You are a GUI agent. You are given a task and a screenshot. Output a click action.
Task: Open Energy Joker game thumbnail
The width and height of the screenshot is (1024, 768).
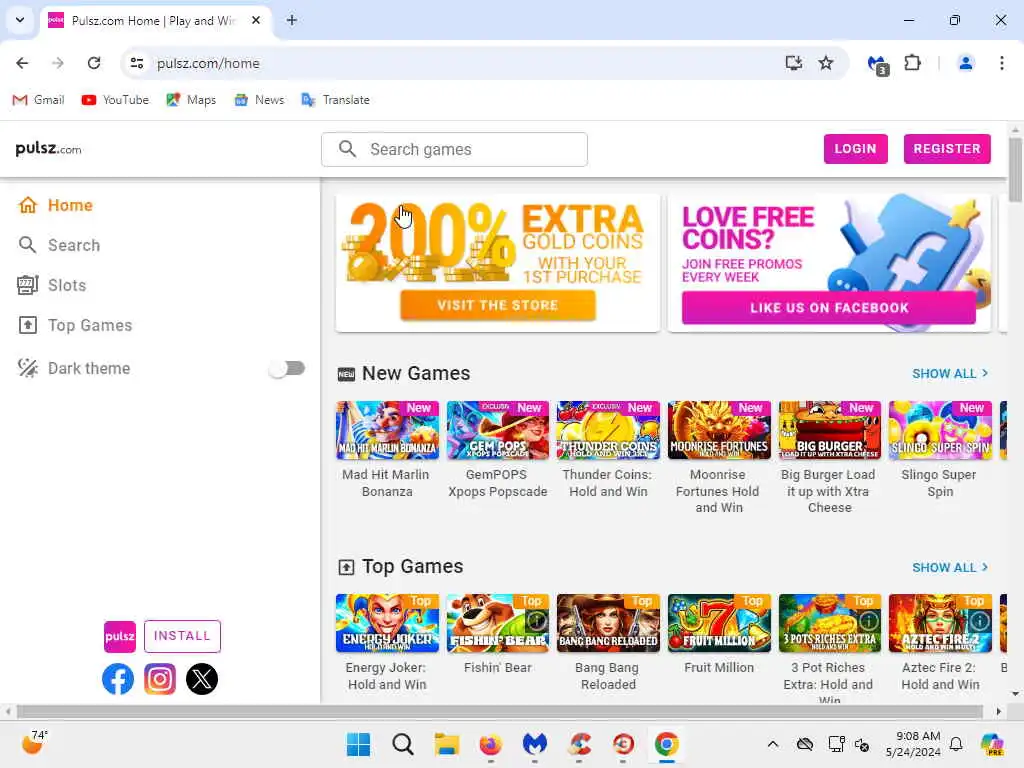click(387, 623)
